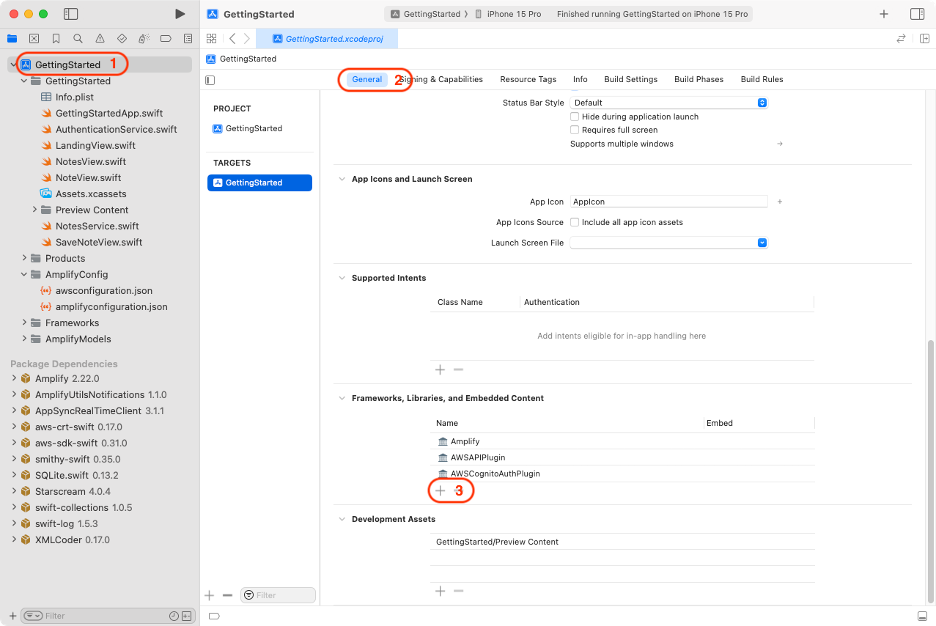The height and width of the screenshot is (626, 936).
Task: Open the Source Control navigator icon
Action: [34, 39]
